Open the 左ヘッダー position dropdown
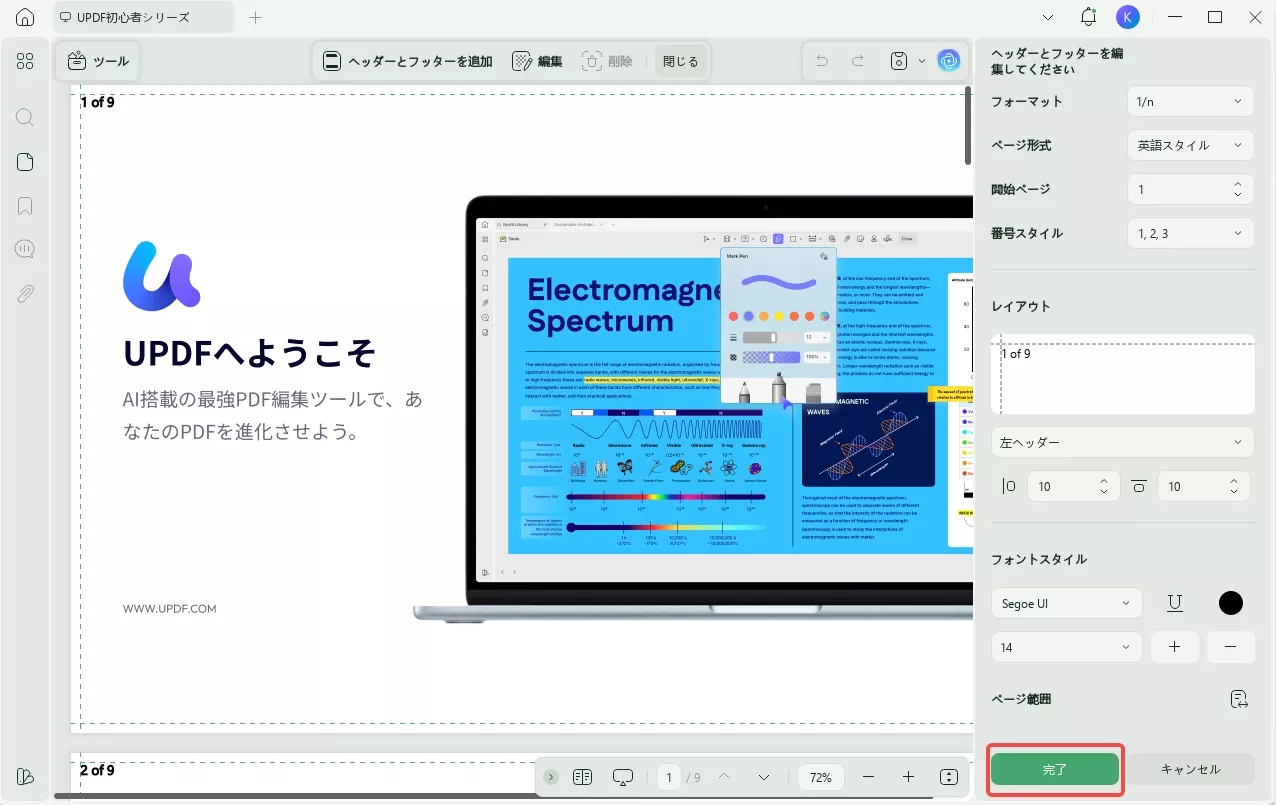The height and width of the screenshot is (805, 1276). (x=1122, y=441)
